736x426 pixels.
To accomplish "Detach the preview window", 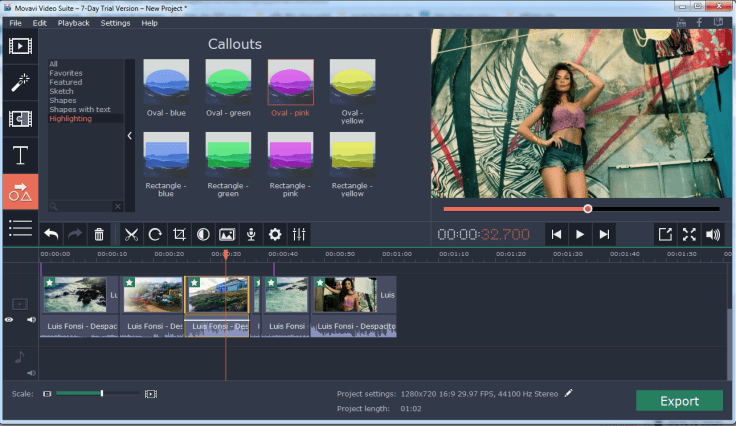I will (x=665, y=234).
